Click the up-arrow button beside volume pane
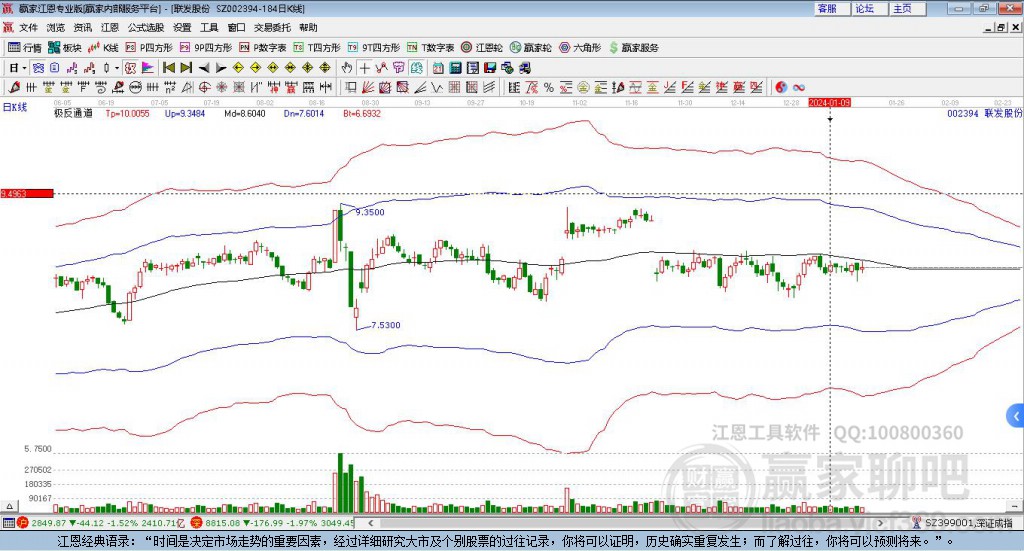Screen dimensions: 1024x551 pos(9,506)
